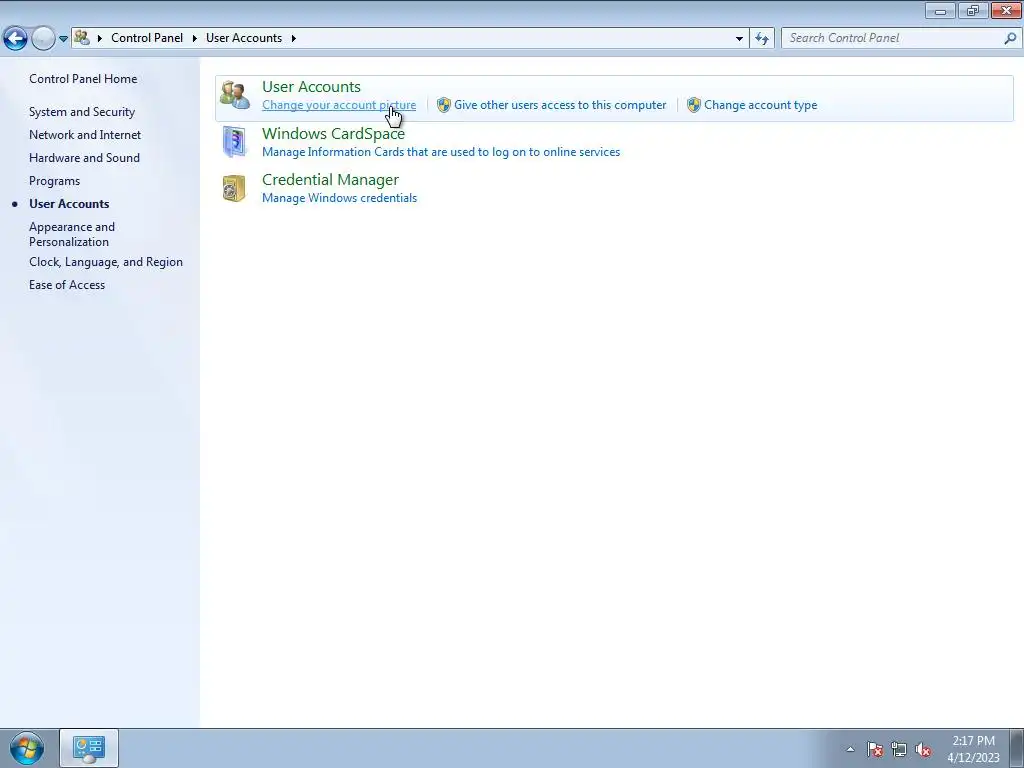Screen dimensions: 1024x768
Task: Click Manage Information Cards link
Action: 441,152
